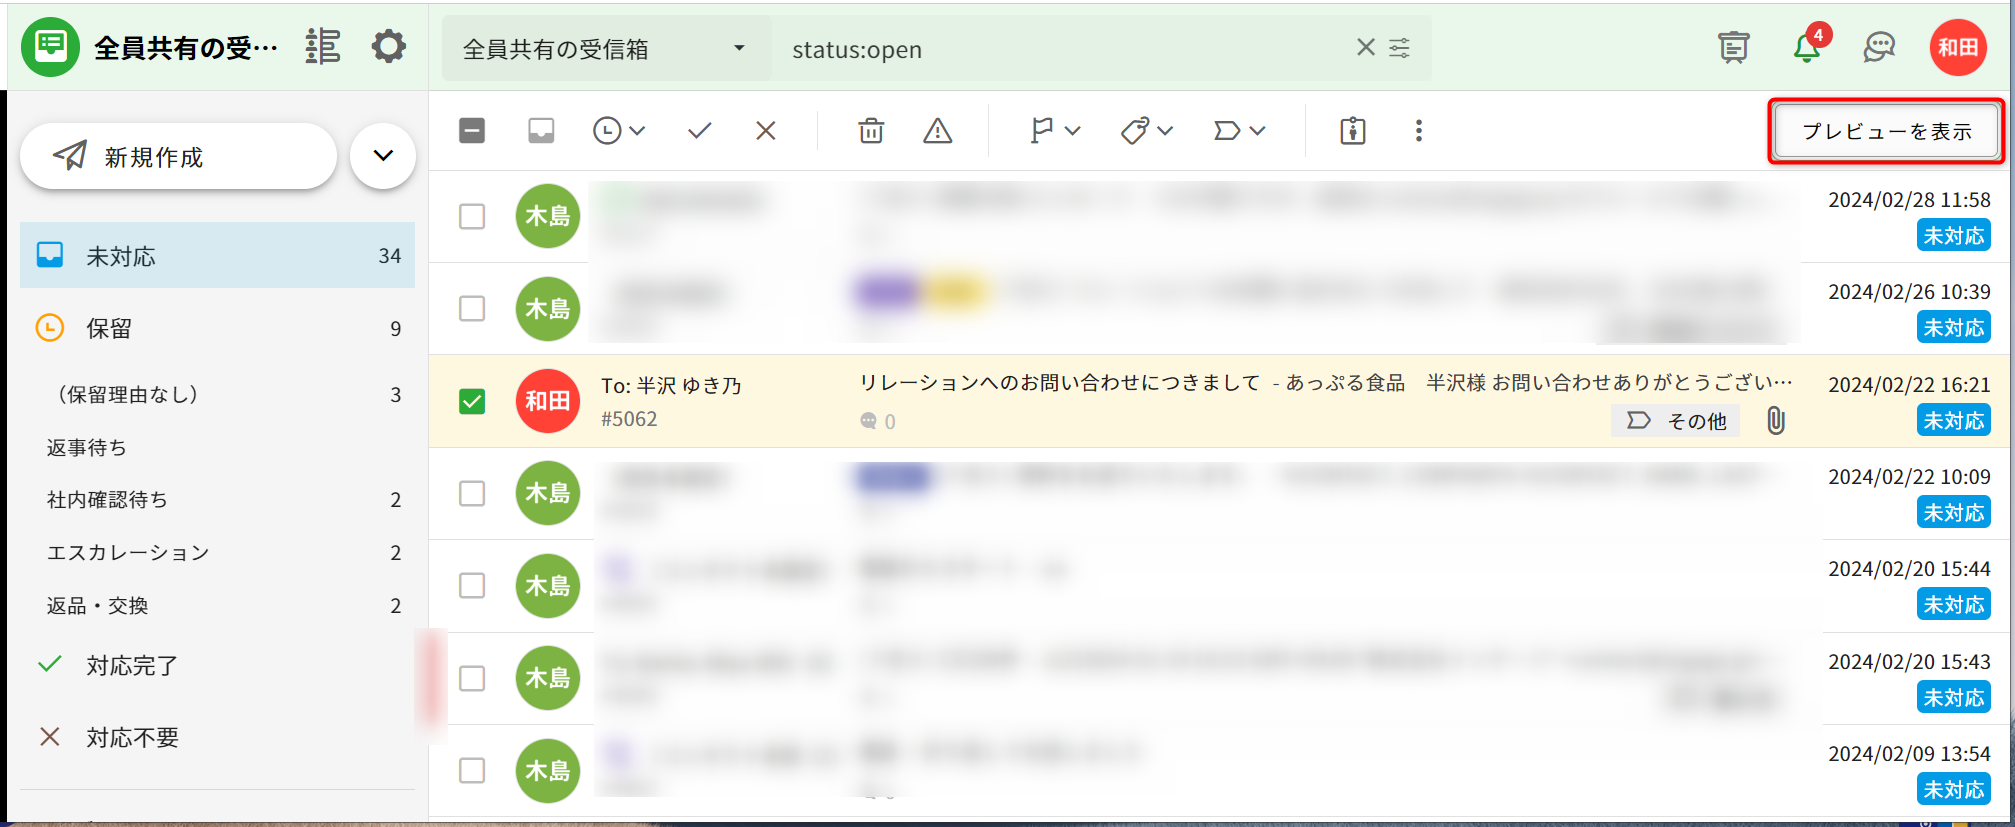Uncheck the selected message #5062 checkbox

coord(472,401)
